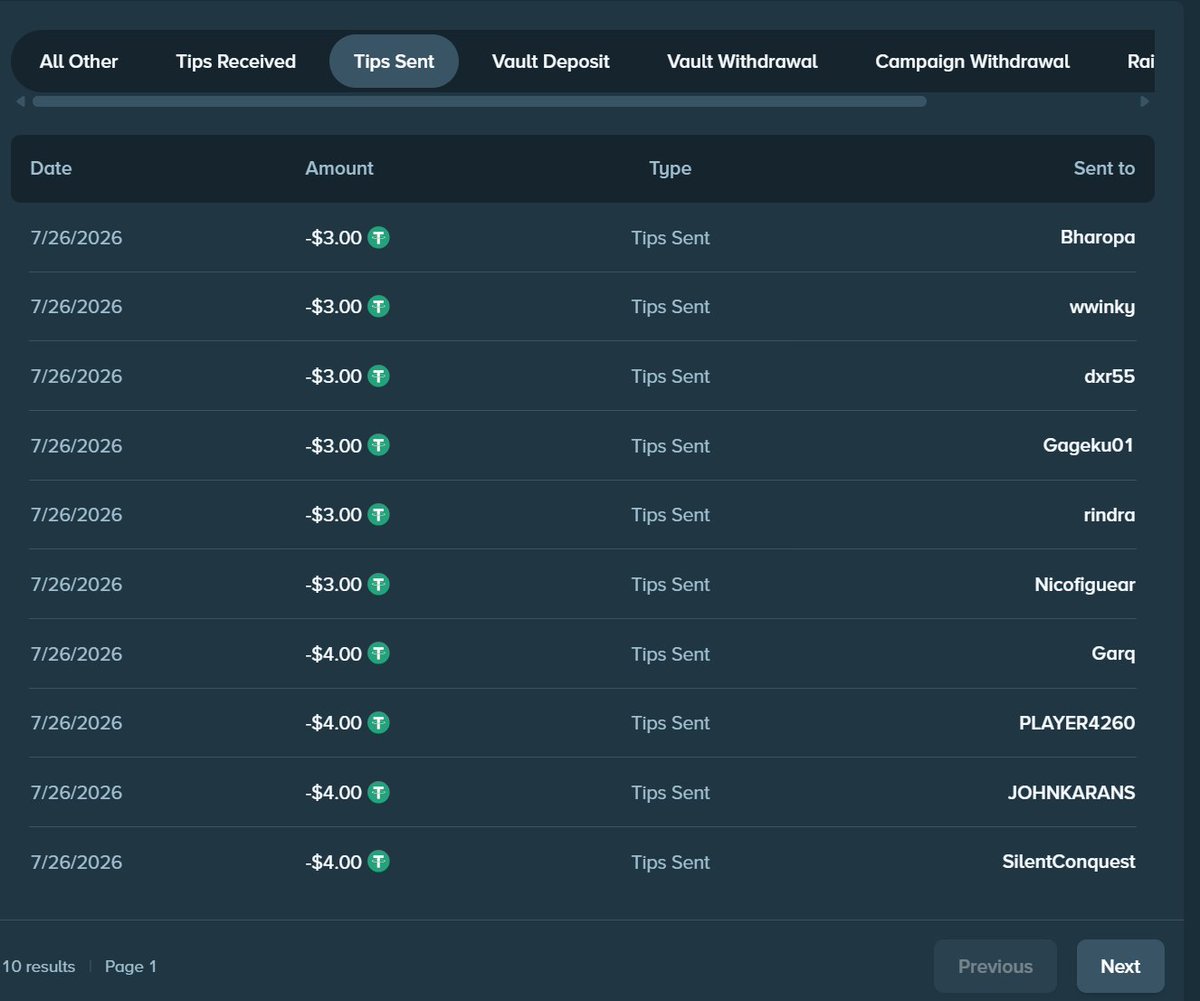This screenshot has height=1001, width=1200.
Task: Open recipient Gageku01
Action: click(1089, 446)
